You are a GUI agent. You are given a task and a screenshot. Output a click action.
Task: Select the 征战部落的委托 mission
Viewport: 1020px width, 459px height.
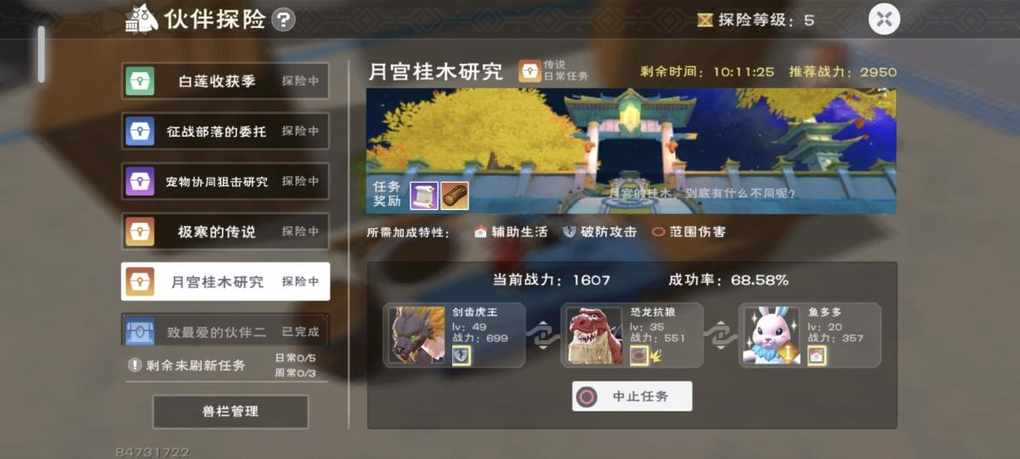coord(225,131)
